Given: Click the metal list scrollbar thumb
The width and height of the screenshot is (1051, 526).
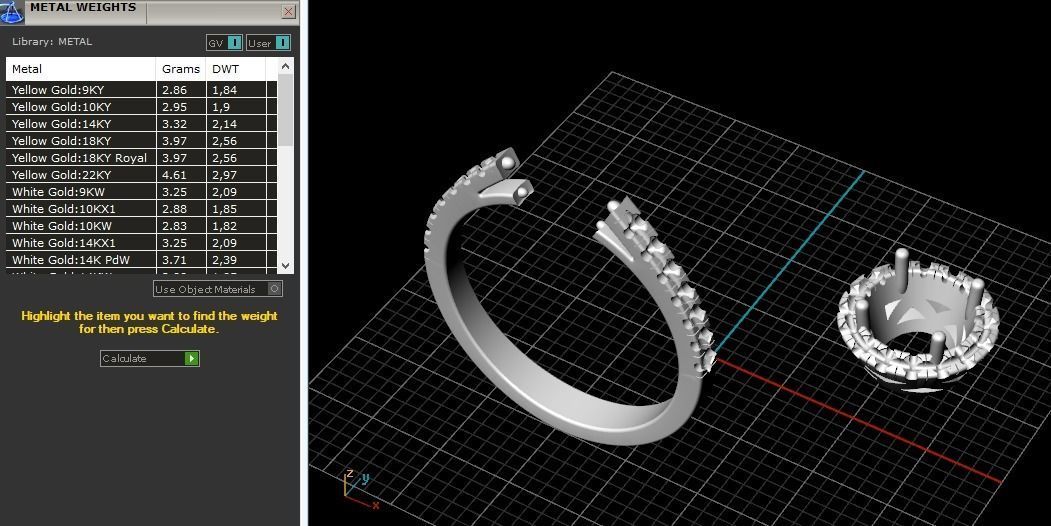Looking at the screenshot, I should click(x=286, y=111).
